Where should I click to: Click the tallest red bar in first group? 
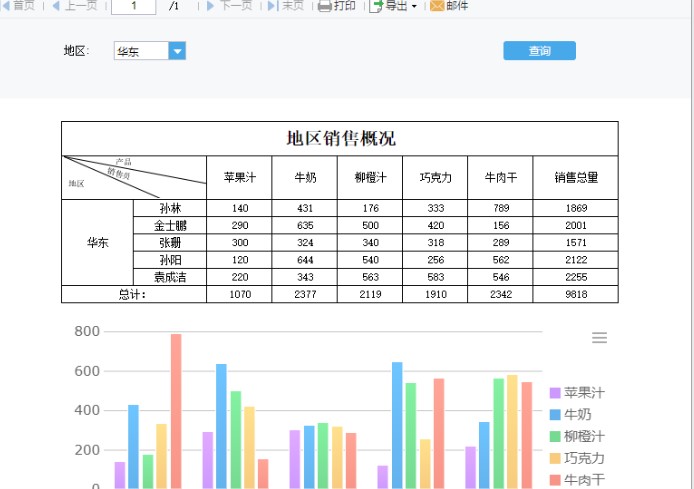[176, 410]
